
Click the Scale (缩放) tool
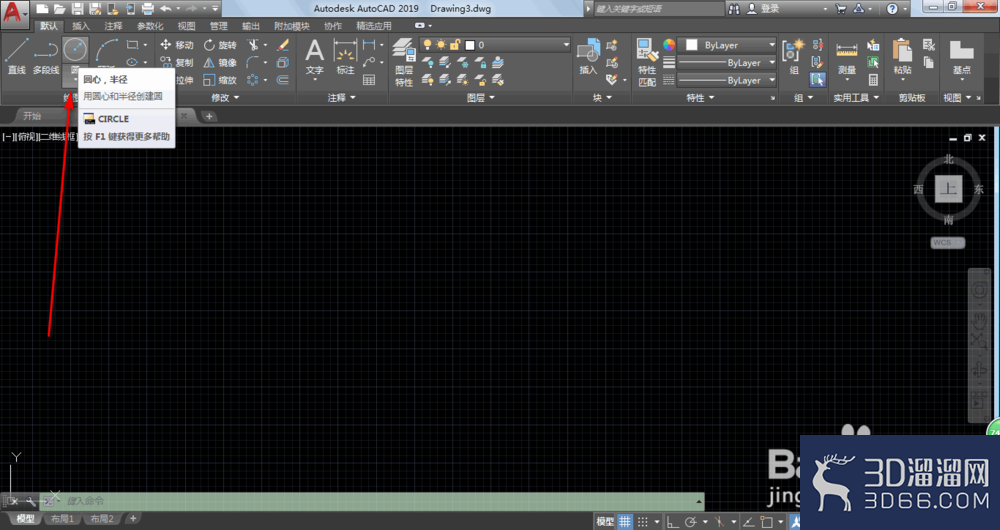[220, 80]
